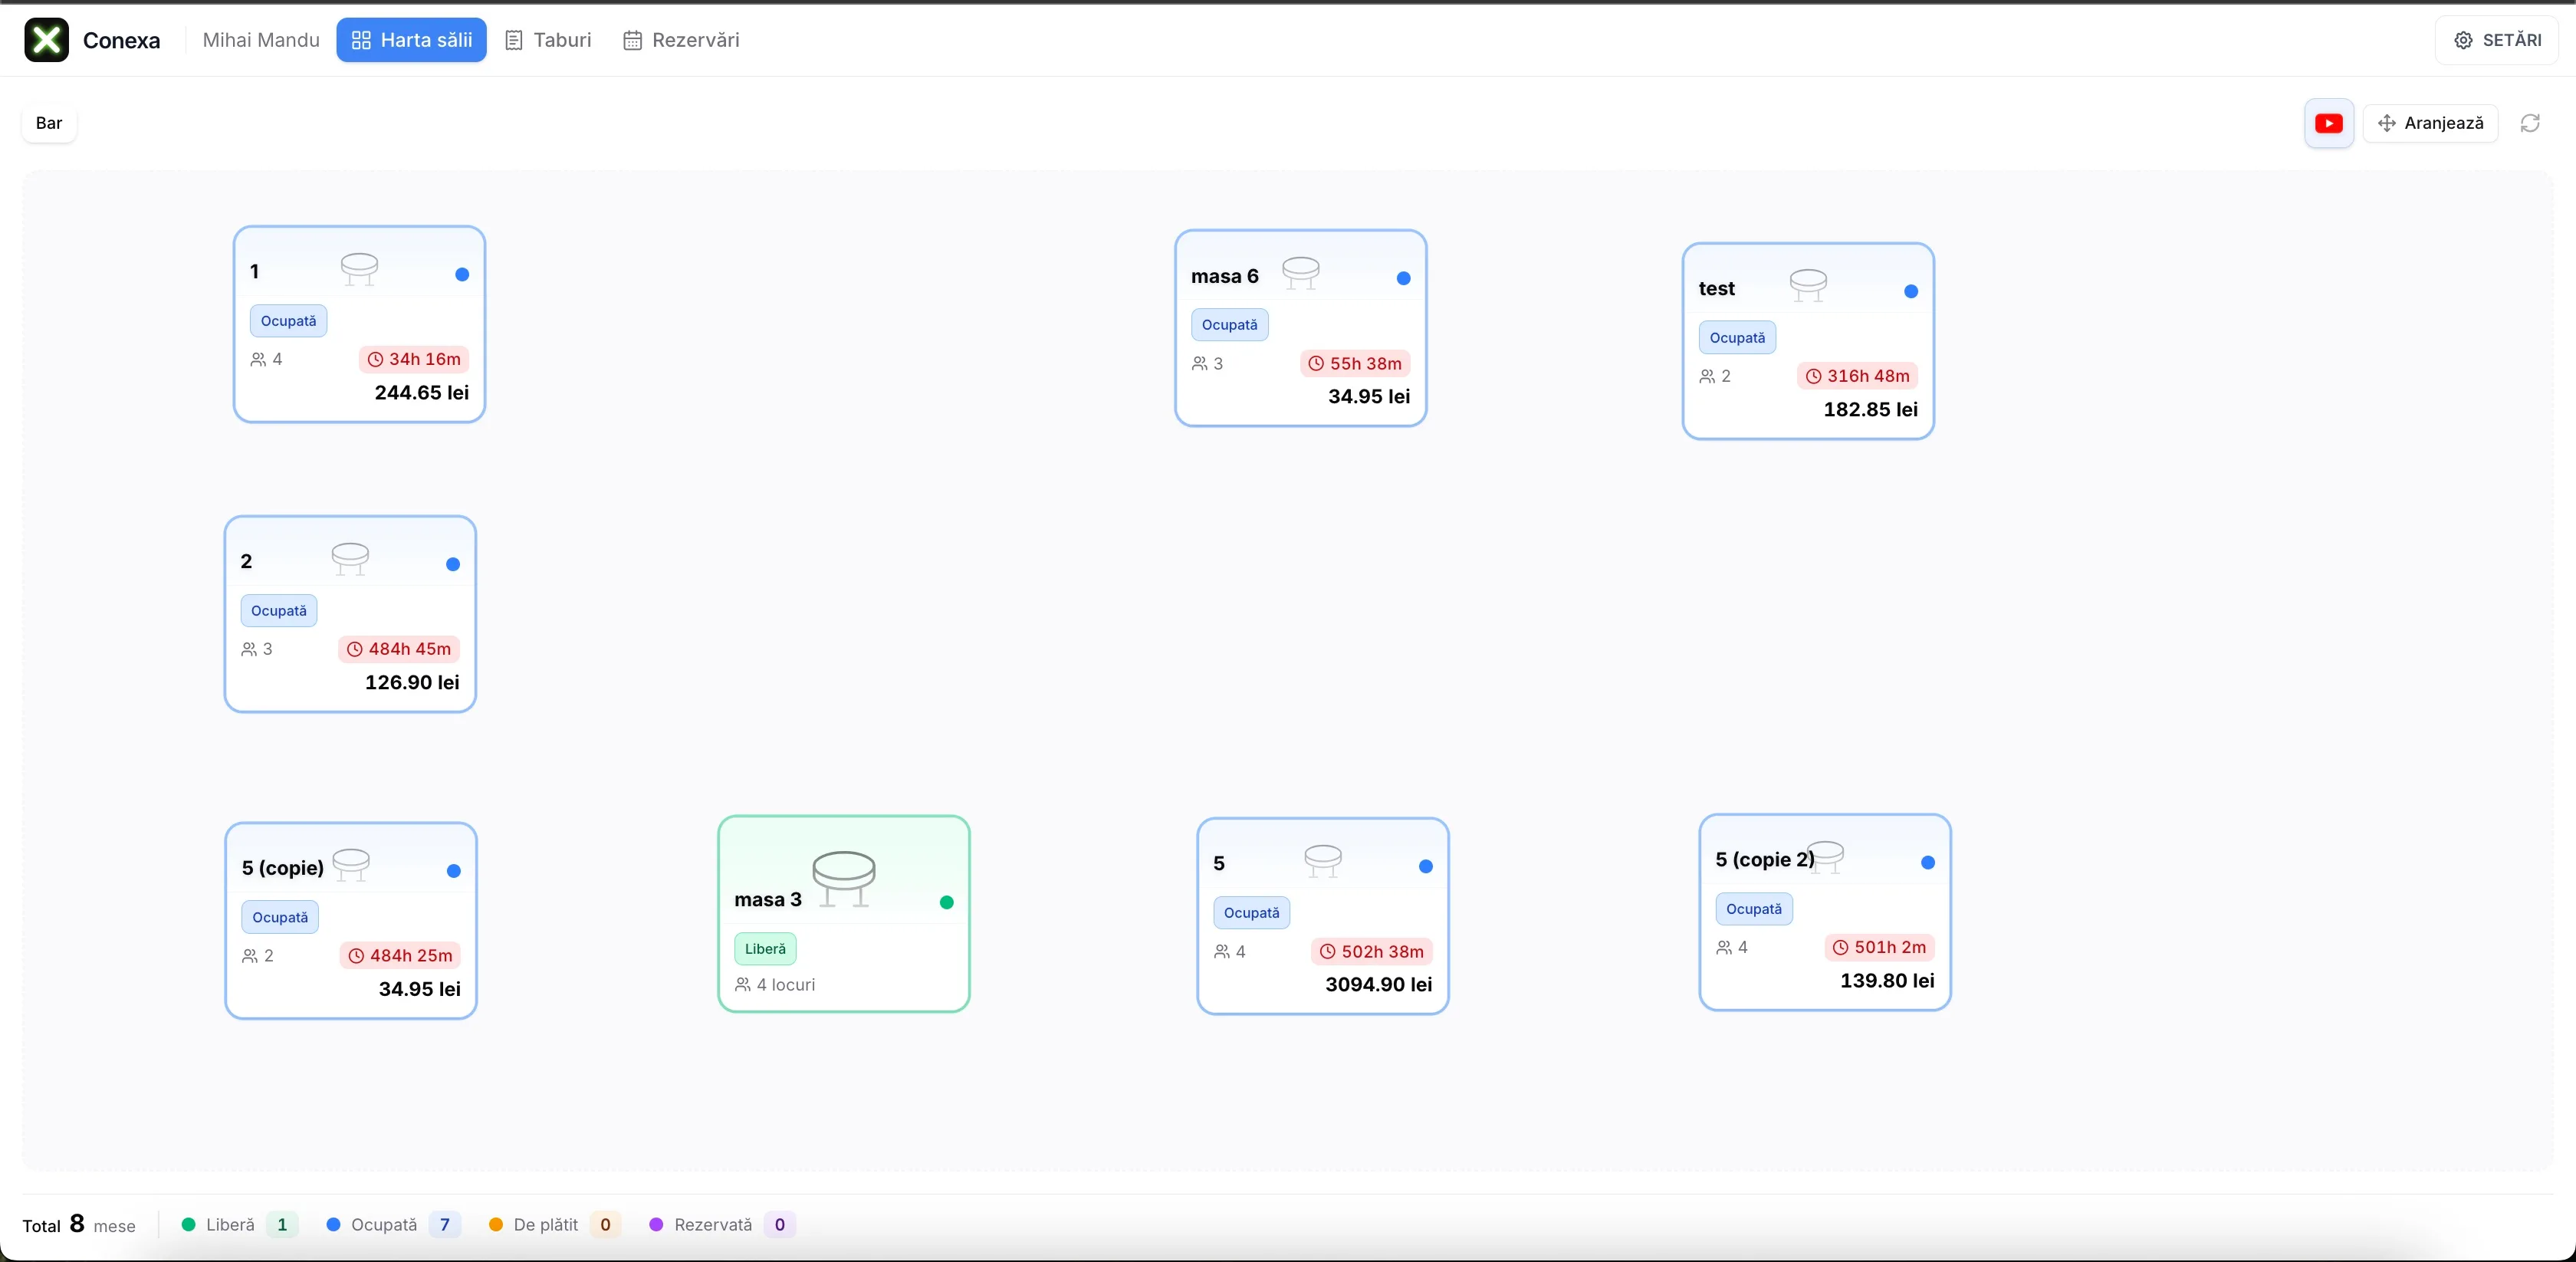This screenshot has width=2576, height=1262.
Task: Switch to Harta sălii tab
Action: pyautogui.click(x=411, y=40)
